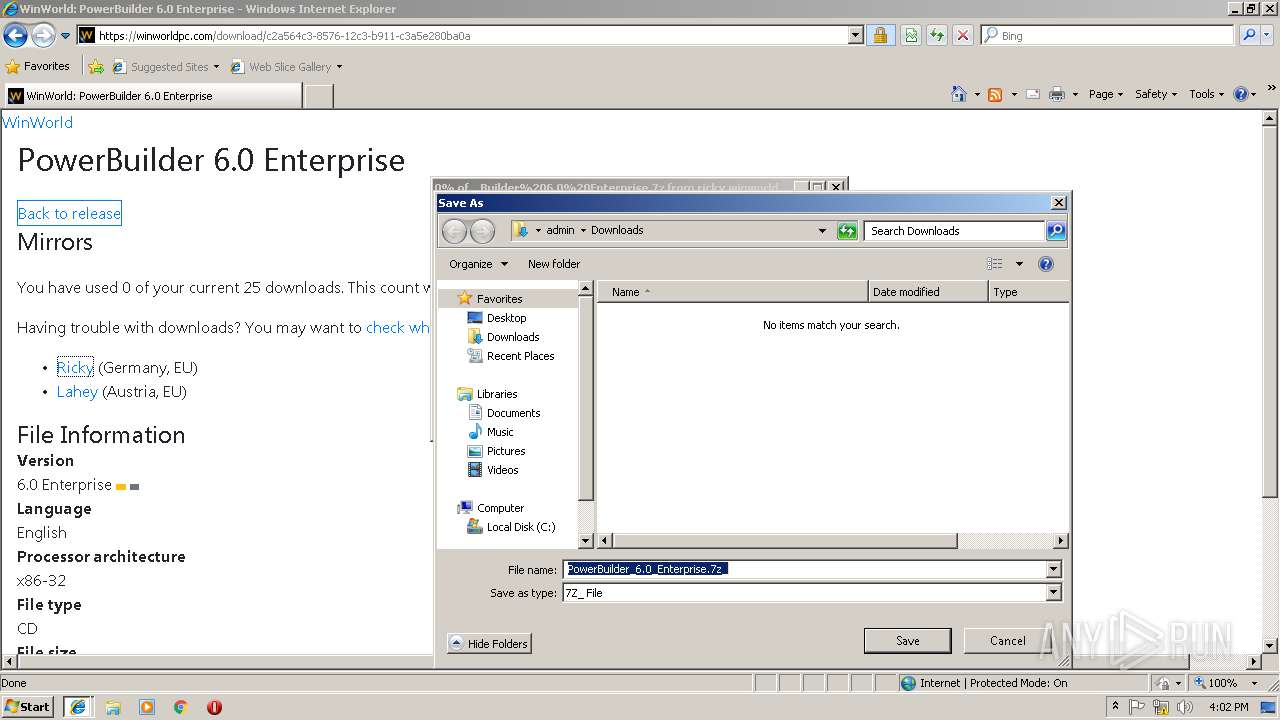The height and width of the screenshot is (720, 1280).
Task: Open Save As help icon
Action: click(x=1046, y=264)
